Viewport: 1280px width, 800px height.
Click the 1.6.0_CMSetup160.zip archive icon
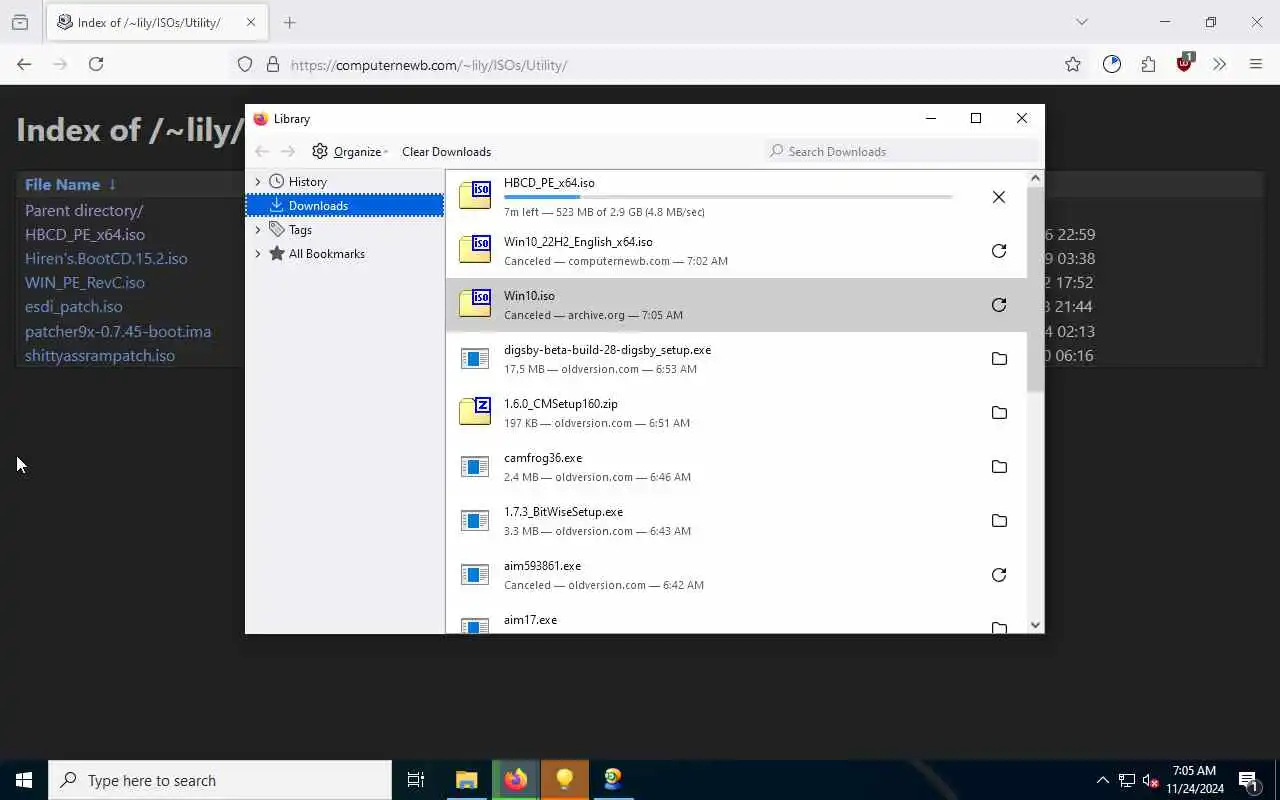[475, 411]
